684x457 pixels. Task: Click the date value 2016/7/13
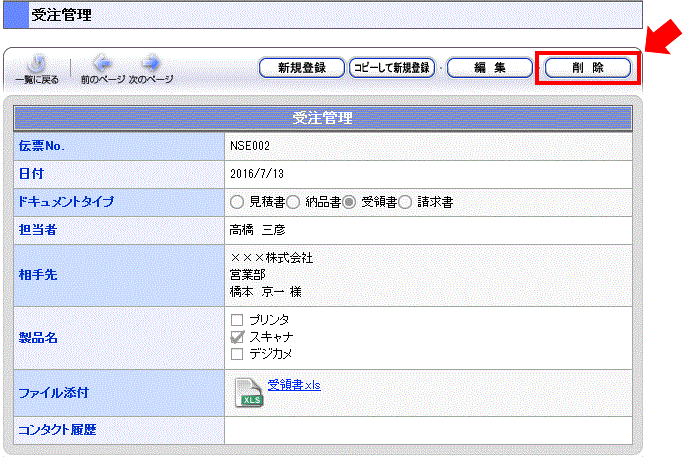click(x=254, y=174)
